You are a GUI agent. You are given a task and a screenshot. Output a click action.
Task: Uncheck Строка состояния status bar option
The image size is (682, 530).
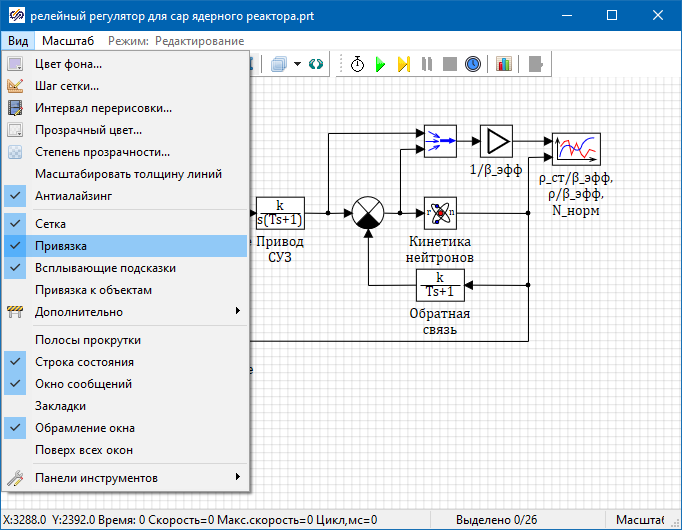point(84,362)
